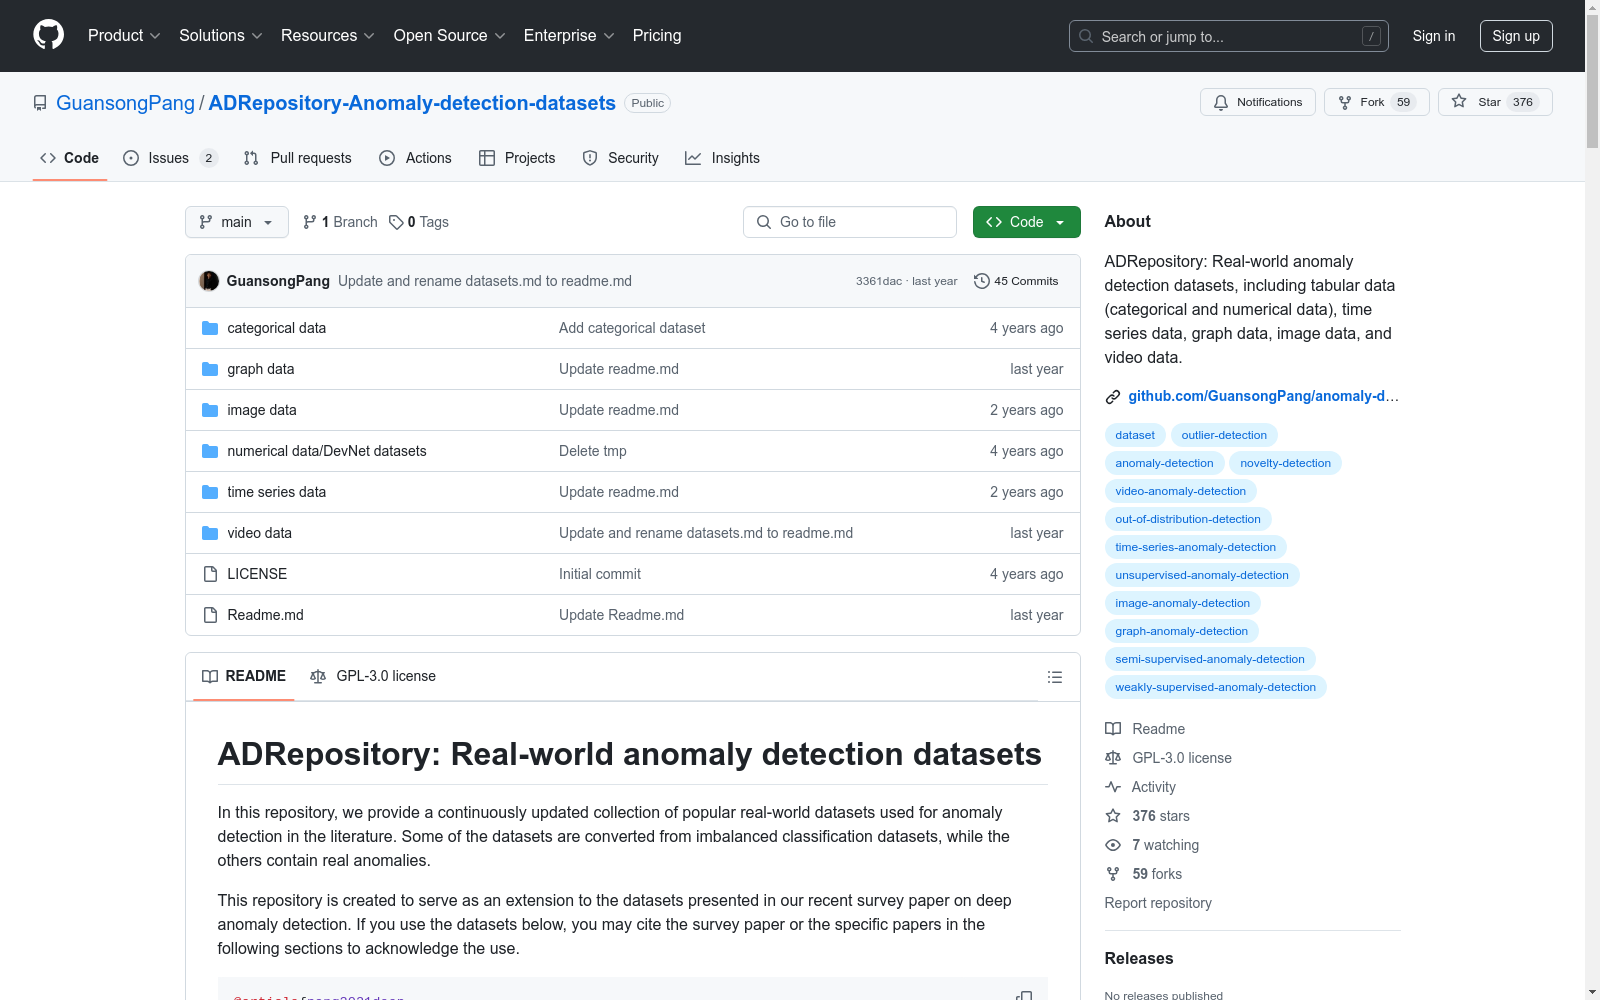1600x1000 pixels.
Task: Click the image data folder icon
Action: pos(210,410)
